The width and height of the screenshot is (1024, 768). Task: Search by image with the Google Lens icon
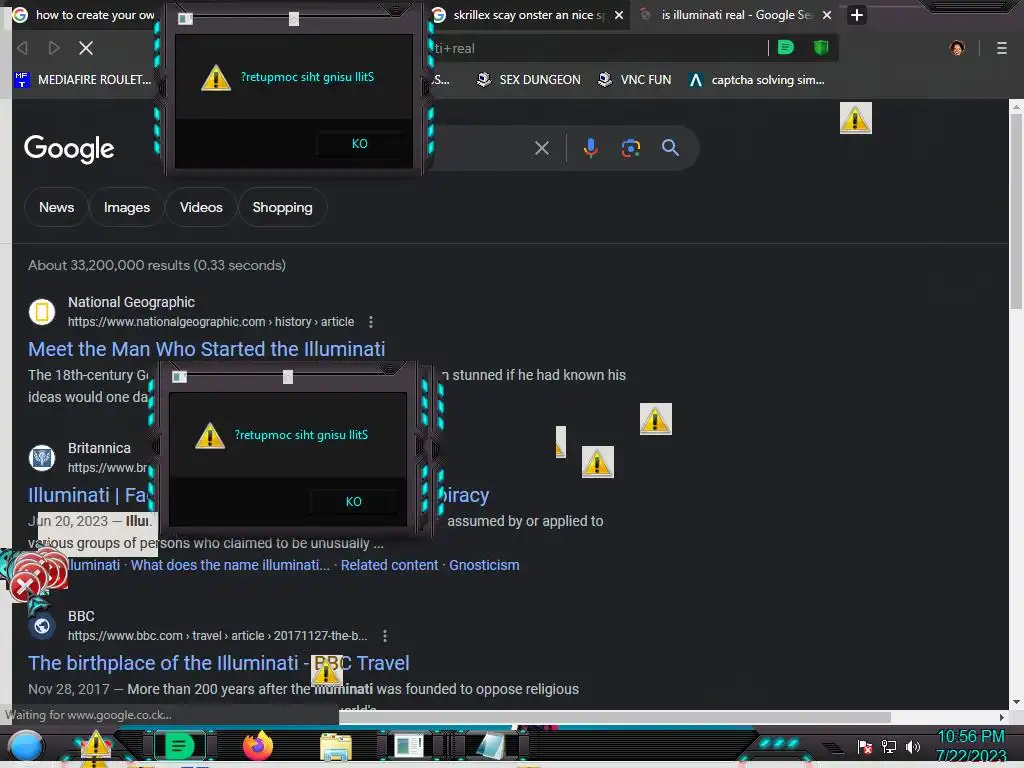[x=630, y=148]
